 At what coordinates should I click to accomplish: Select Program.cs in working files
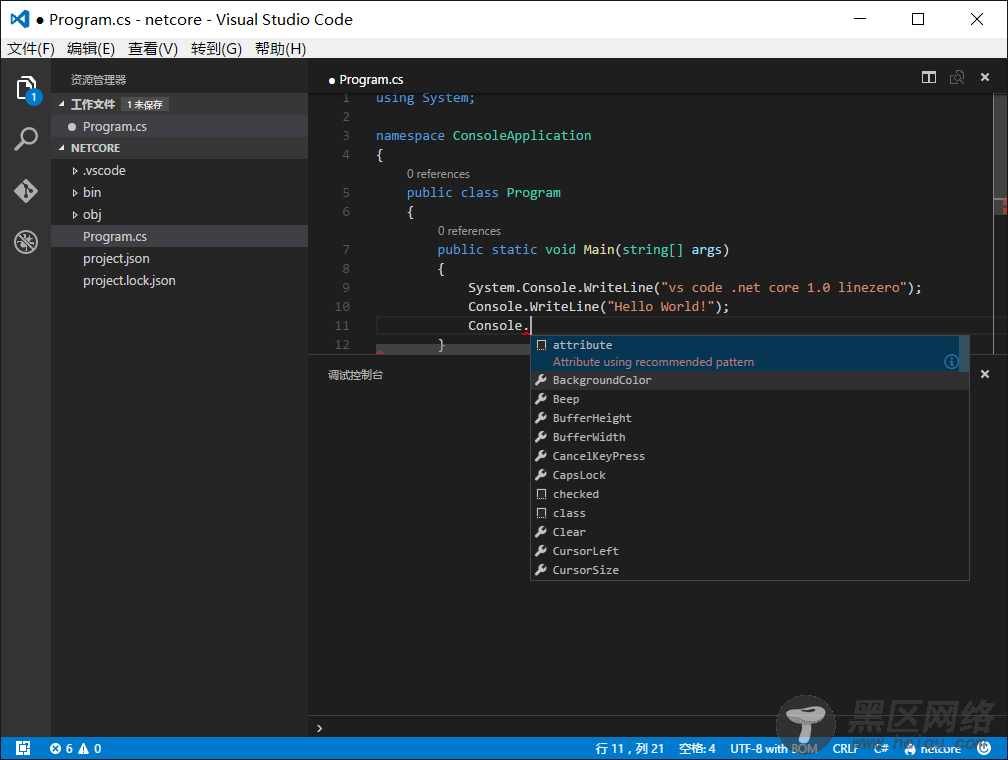pyautogui.click(x=179, y=127)
